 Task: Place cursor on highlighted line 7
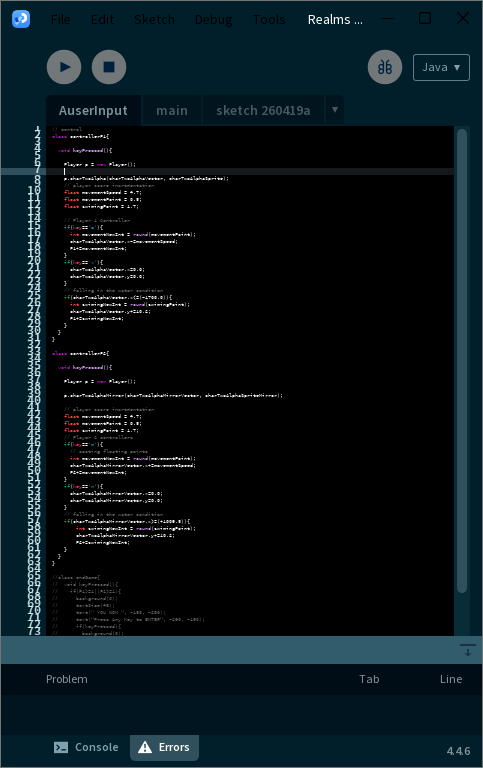pyautogui.click(x=250, y=171)
